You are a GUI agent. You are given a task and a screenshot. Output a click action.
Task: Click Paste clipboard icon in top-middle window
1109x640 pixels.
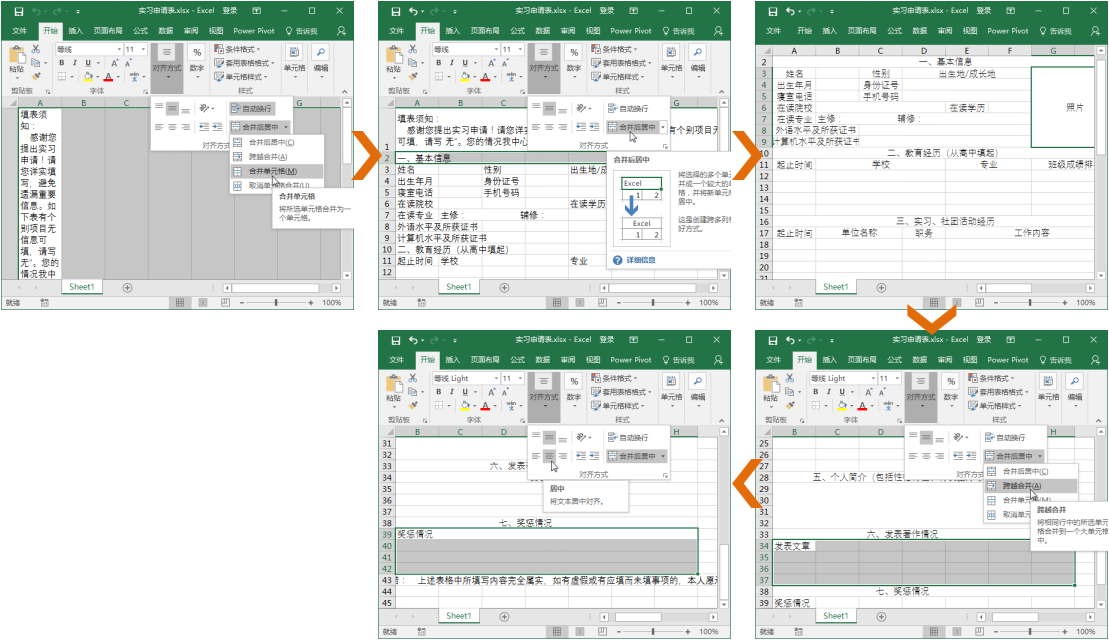click(394, 54)
